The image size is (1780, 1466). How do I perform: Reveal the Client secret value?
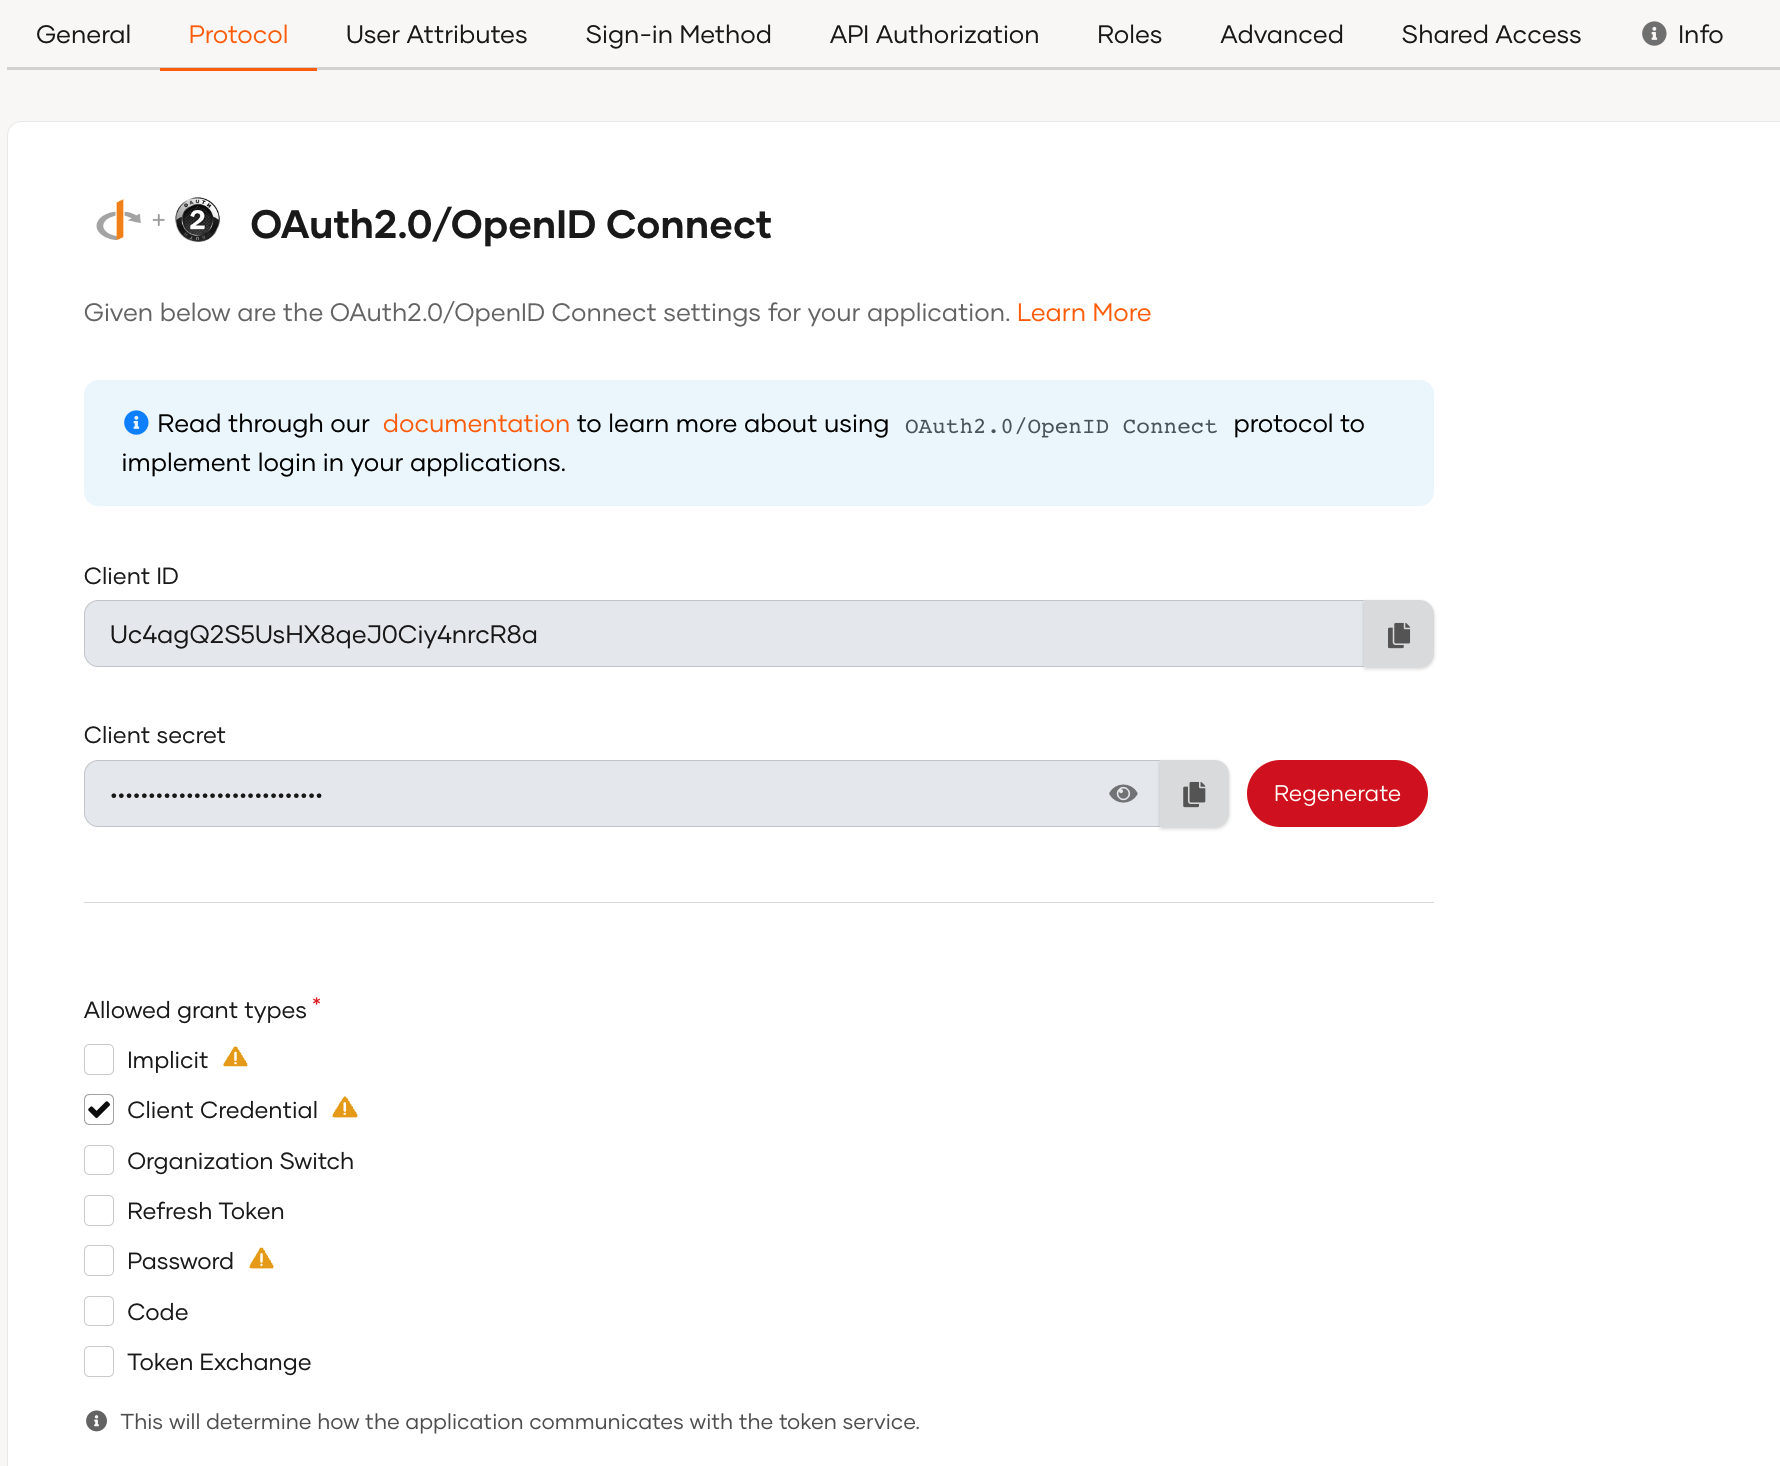1123,793
